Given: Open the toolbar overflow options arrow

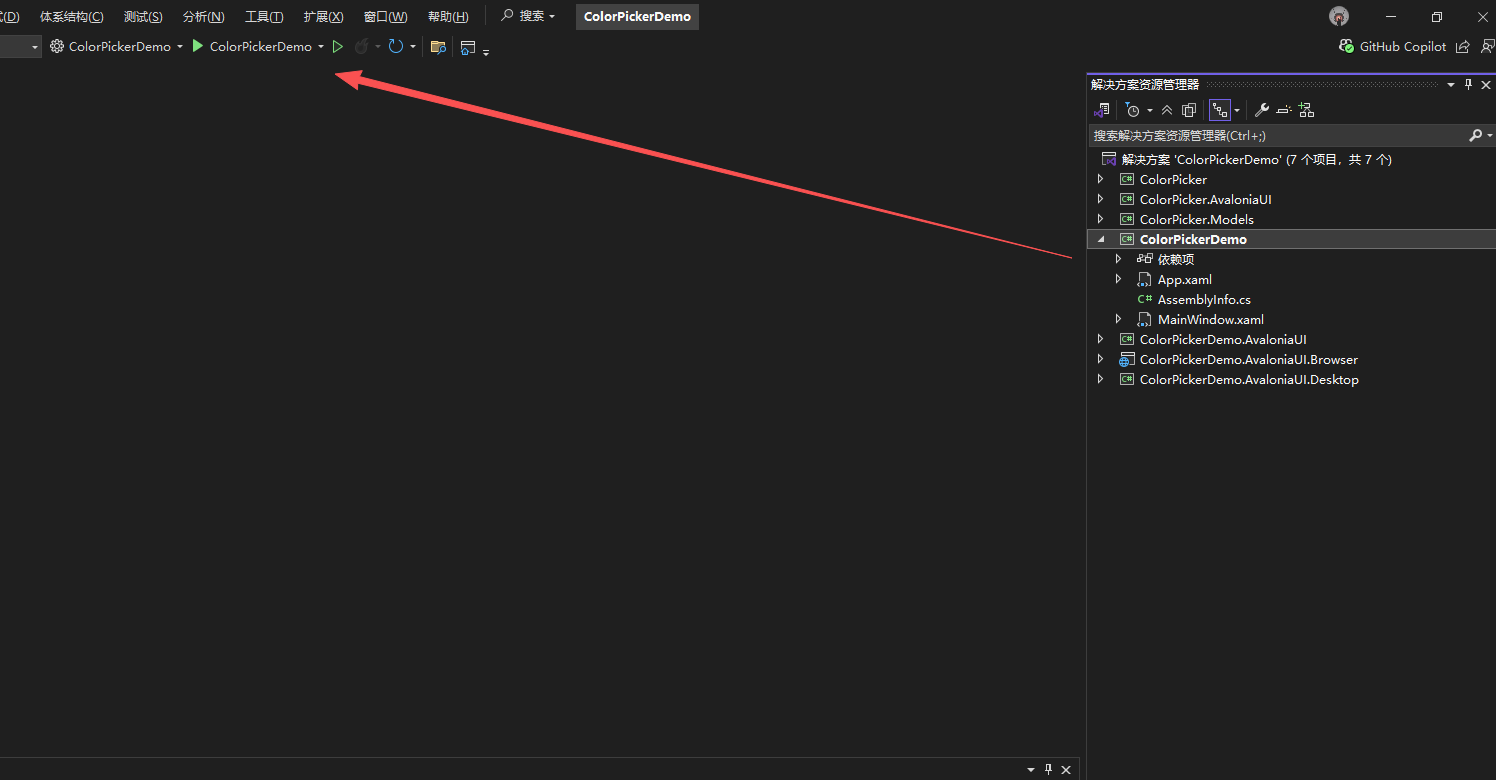Looking at the screenshot, I should click(x=486, y=52).
